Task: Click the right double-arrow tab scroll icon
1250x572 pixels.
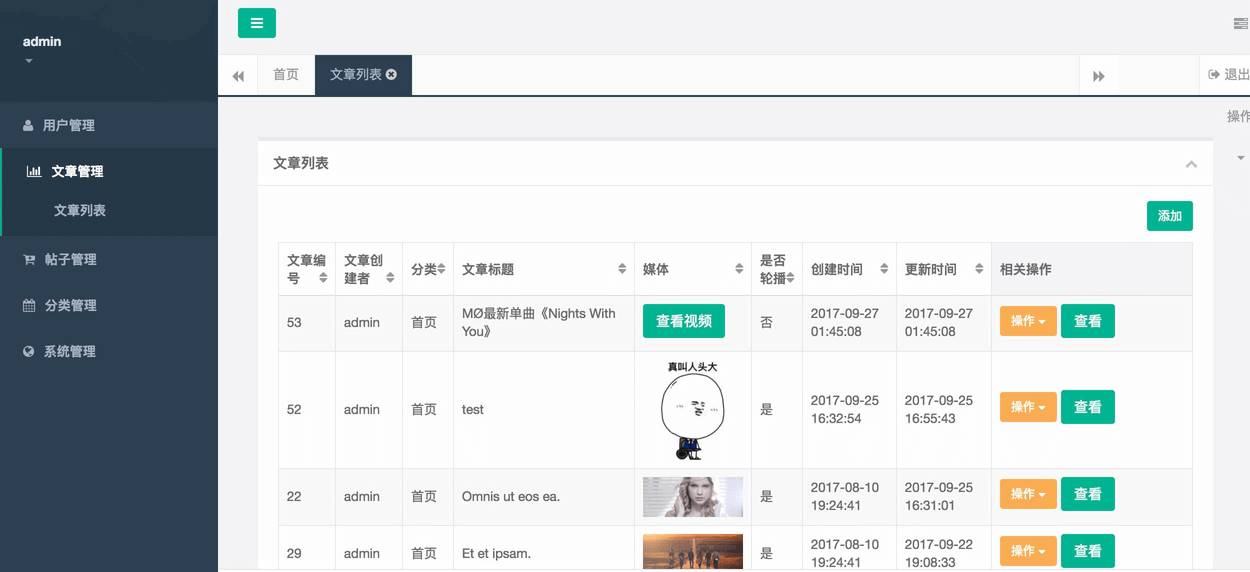Action: click(x=1098, y=76)
